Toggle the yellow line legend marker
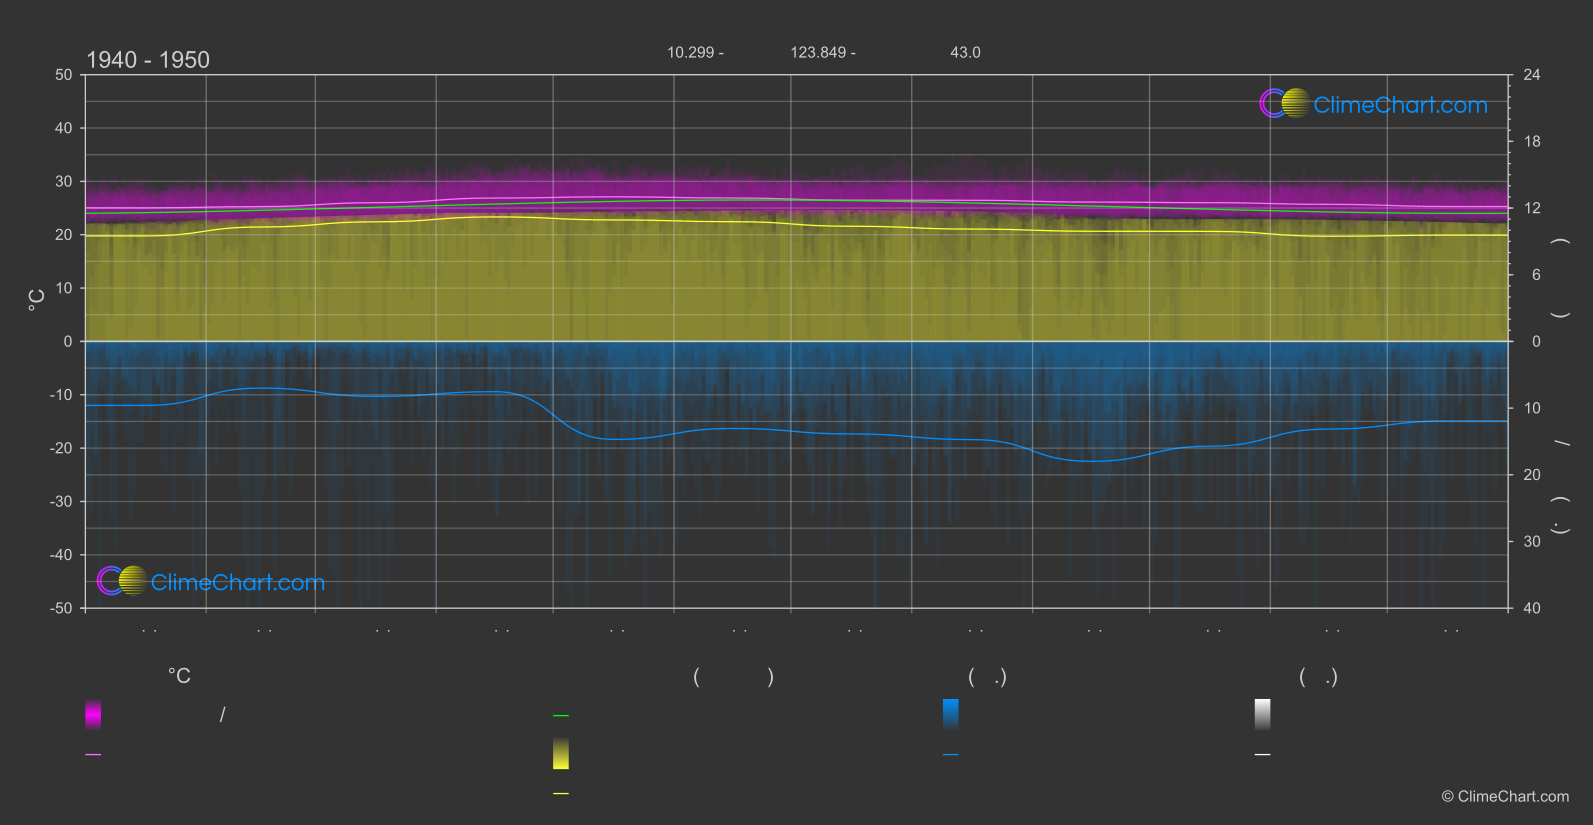The image size is (1593, 825). coord(561,794)
